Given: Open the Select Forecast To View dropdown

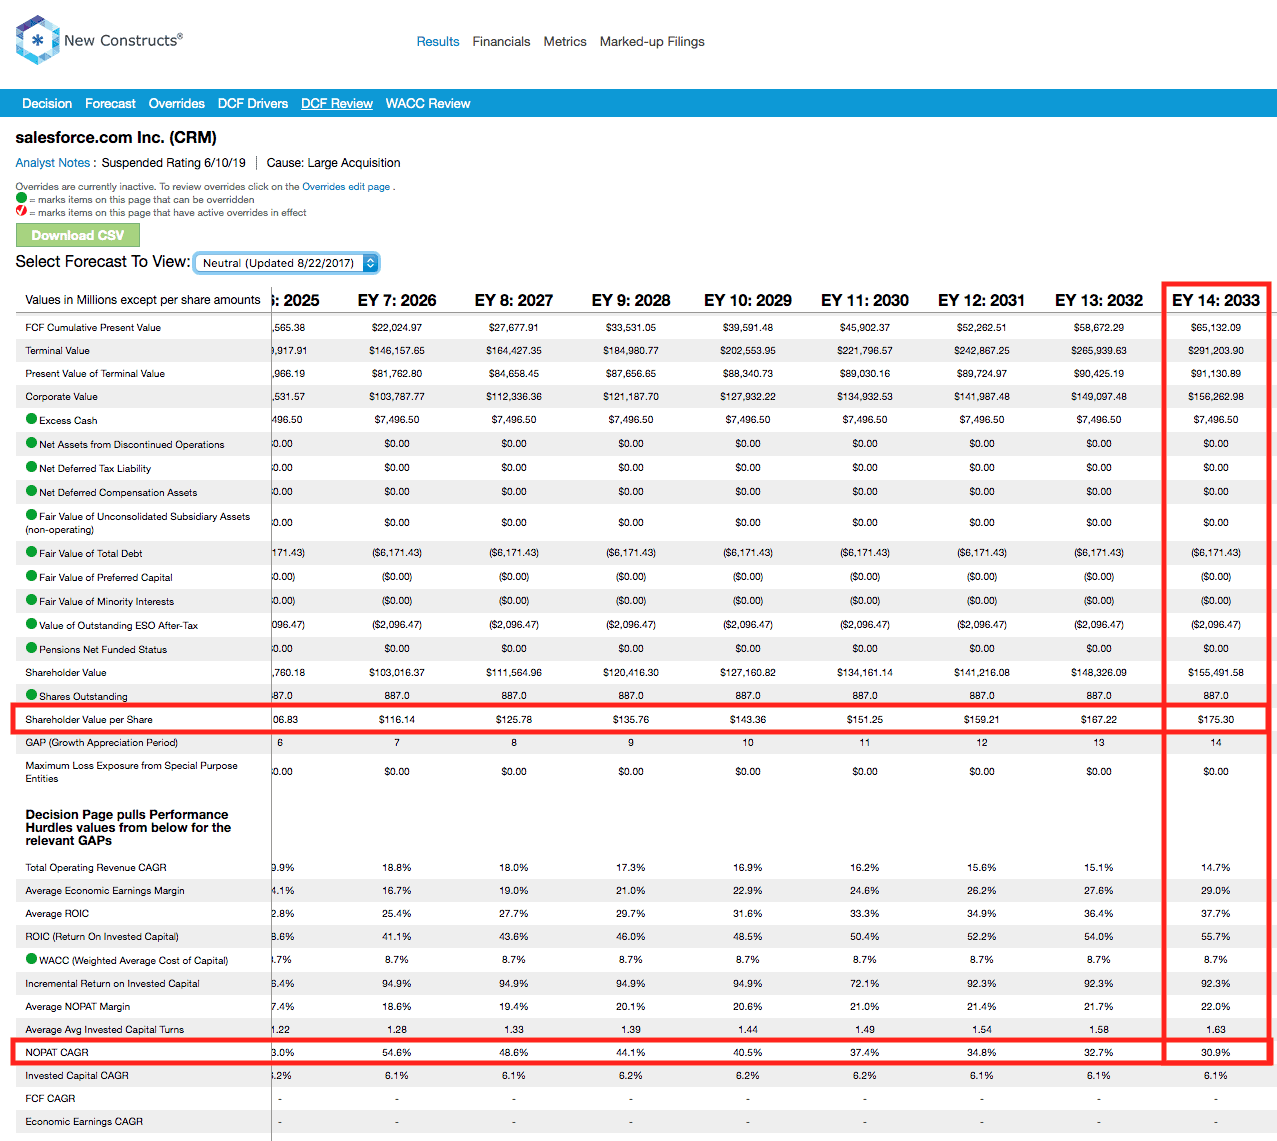Looking at the screenshot, I should (286, 263).
